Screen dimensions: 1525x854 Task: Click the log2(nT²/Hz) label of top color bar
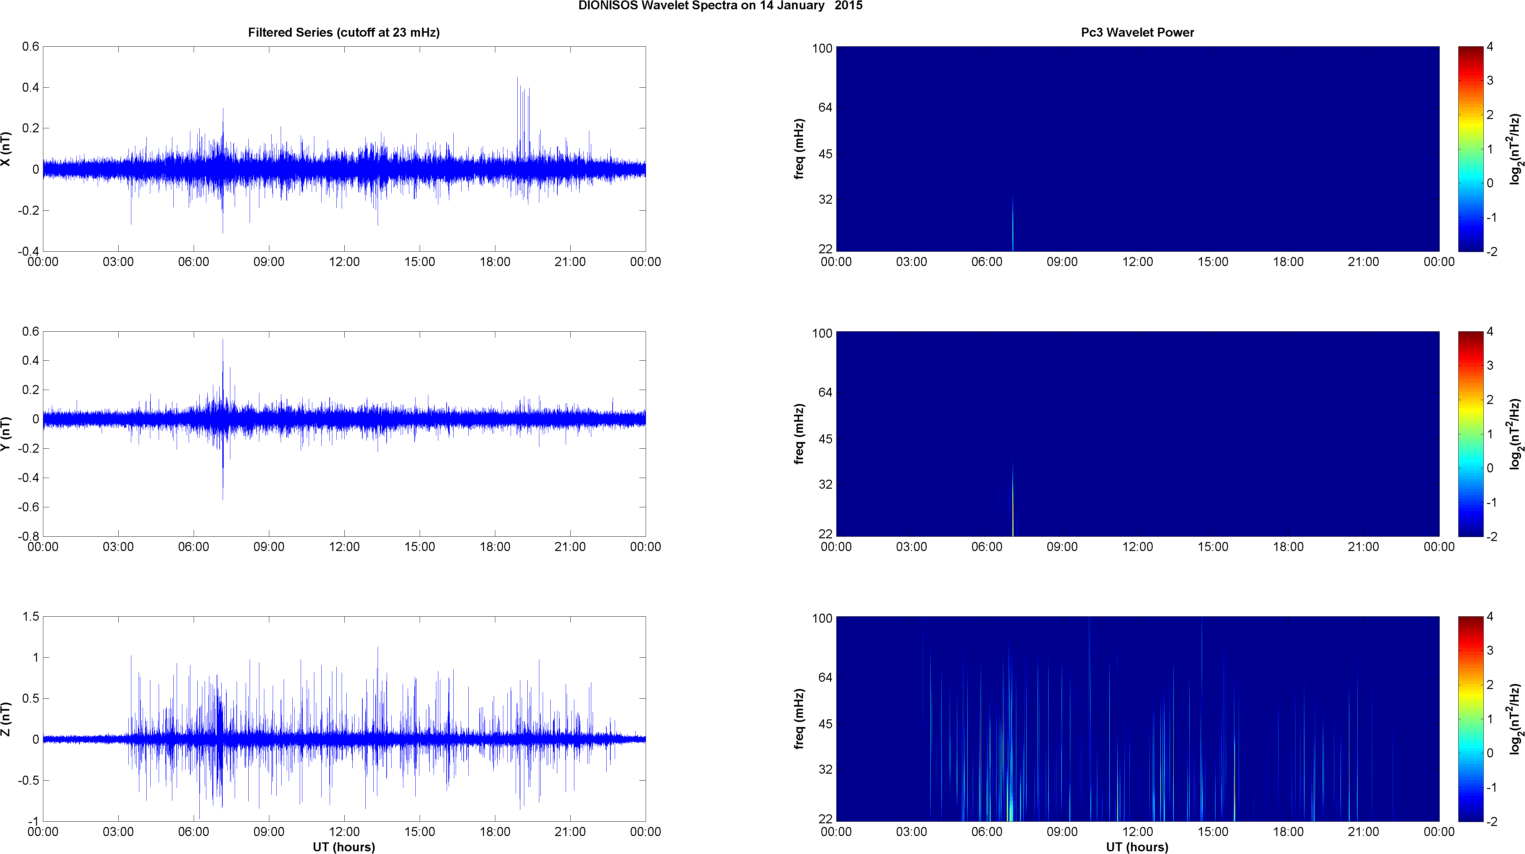(1516, 149)
